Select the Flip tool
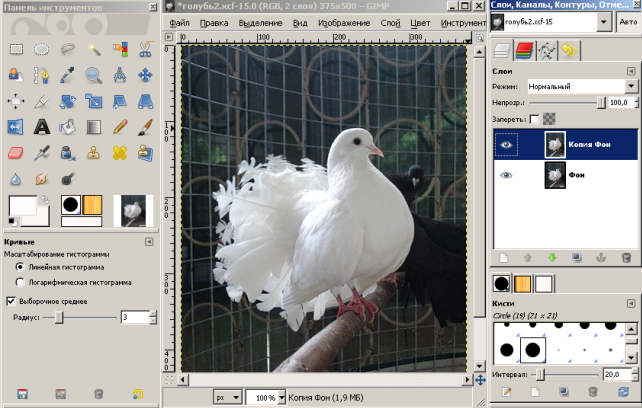 point(16,127)
